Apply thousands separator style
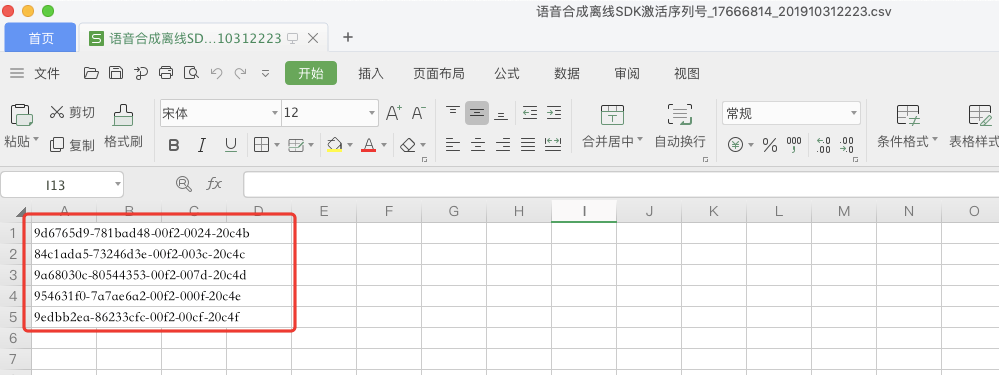The image size is (999, 375). pos(794,146)
